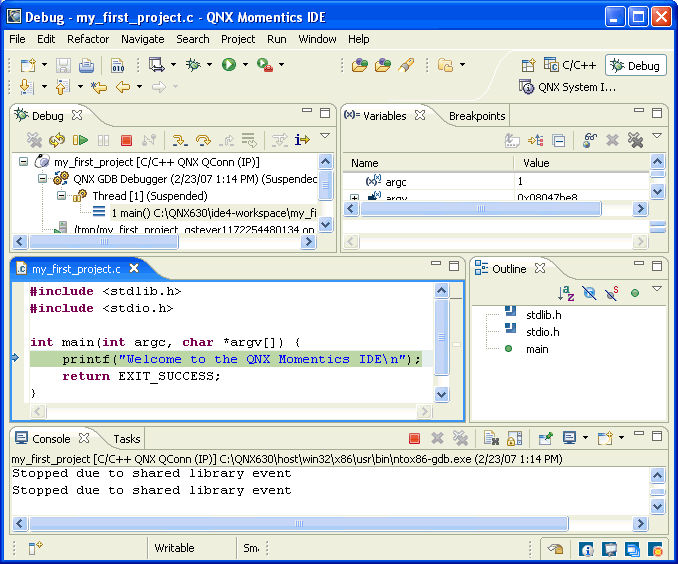Click the Step Into icon
Image resolution: width=678 pixels, height=564 pixels.
click(180, 141)
